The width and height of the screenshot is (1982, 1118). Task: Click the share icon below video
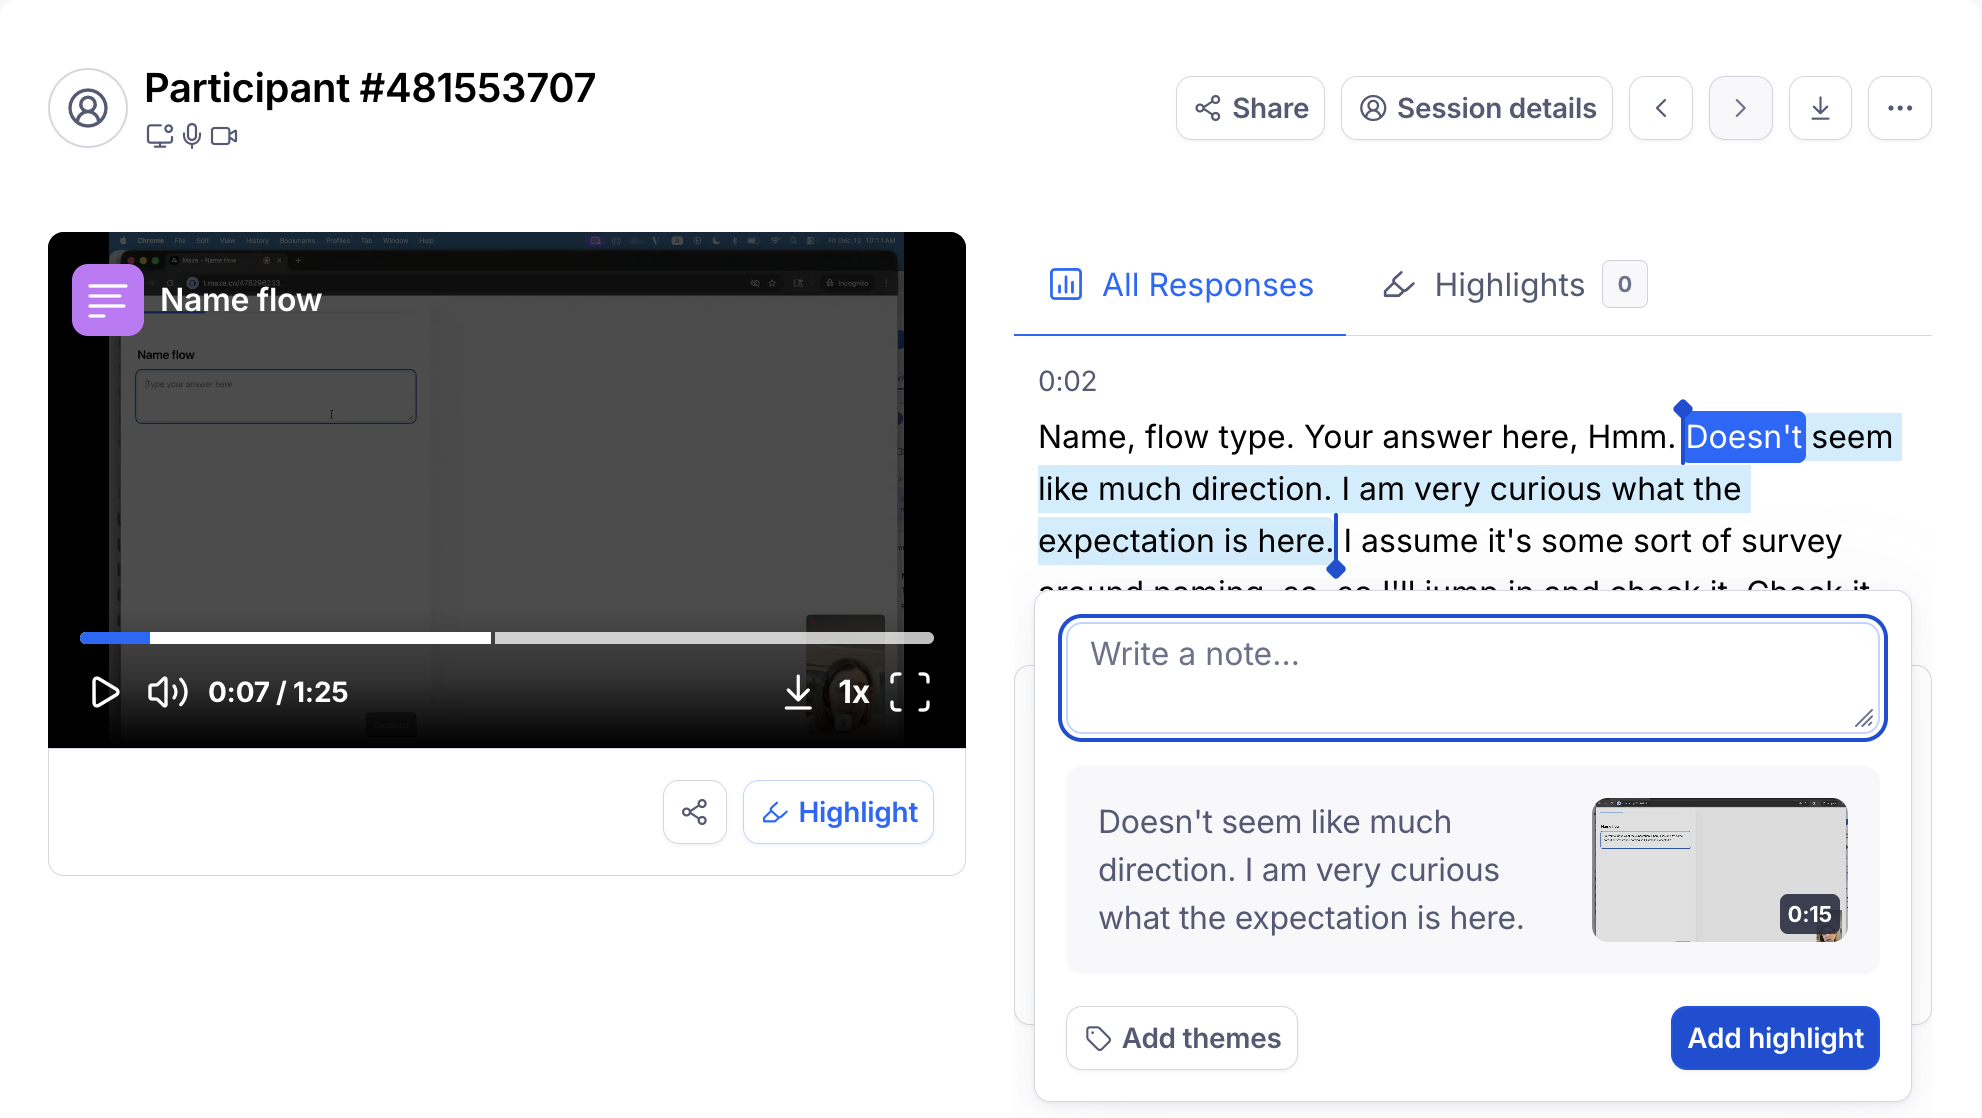(694, 812)
